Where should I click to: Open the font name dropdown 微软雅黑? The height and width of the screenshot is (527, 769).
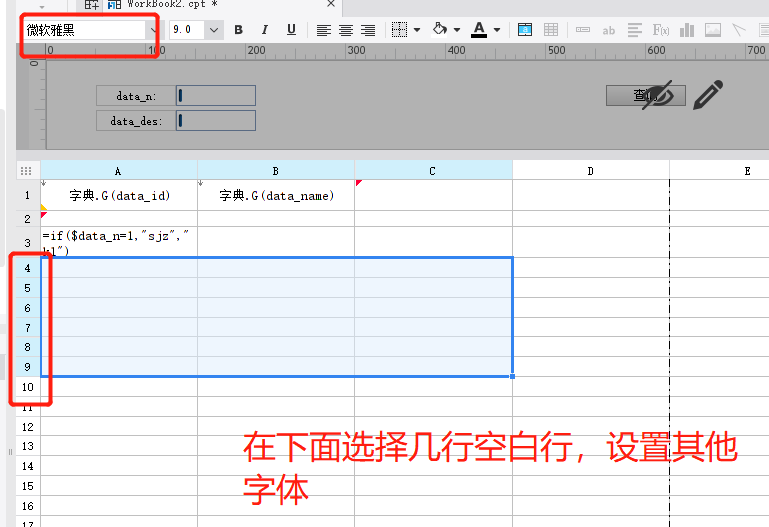154,30
